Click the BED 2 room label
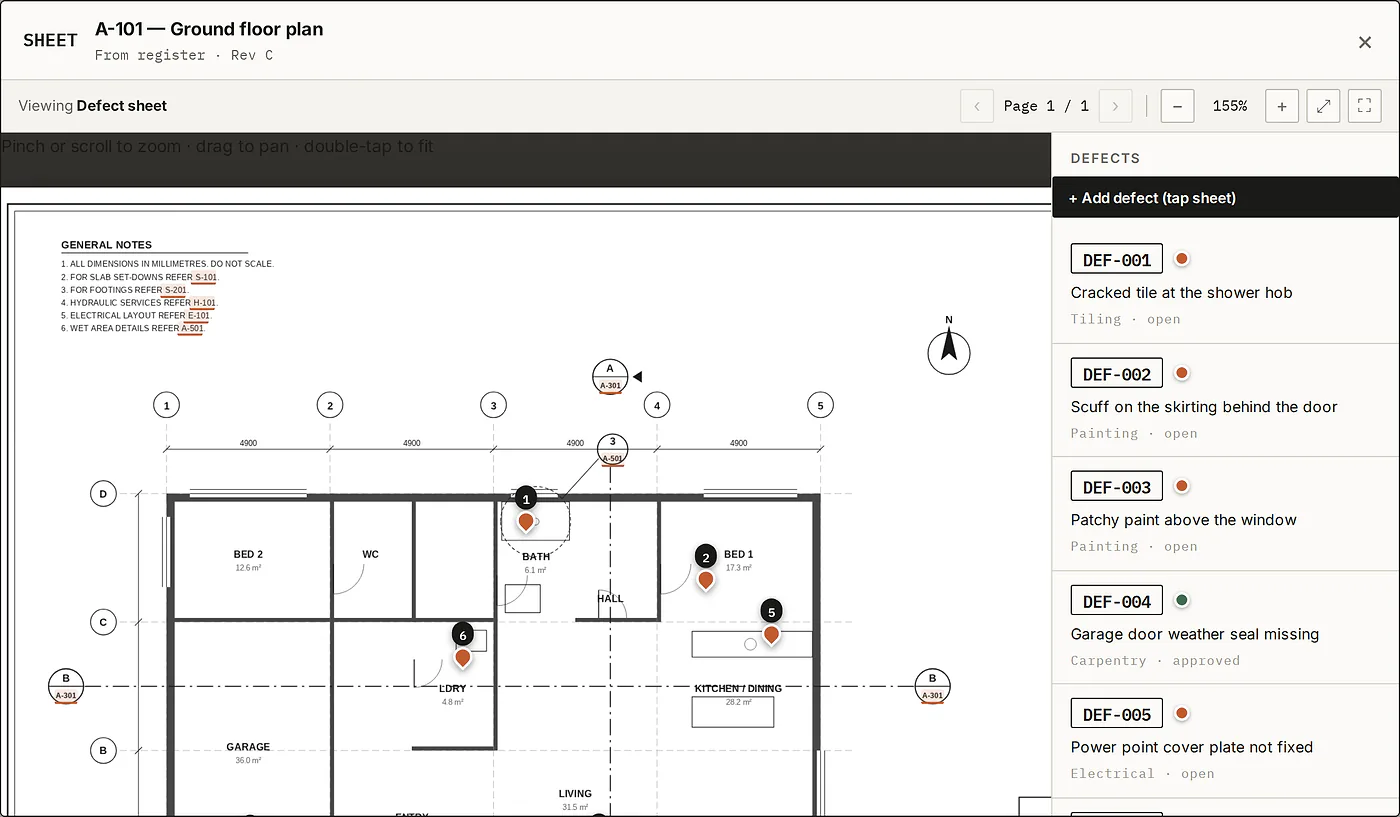The width and height of the screenshot is (1400, 817). click(248, 554)
